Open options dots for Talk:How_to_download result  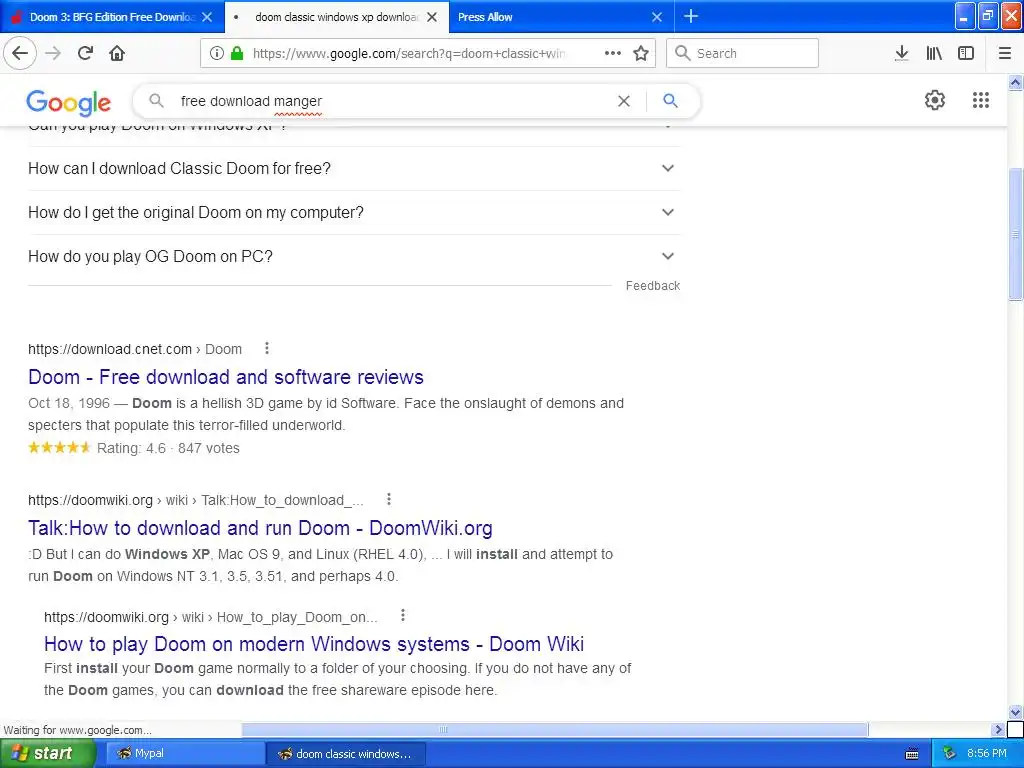coord(389,499)
